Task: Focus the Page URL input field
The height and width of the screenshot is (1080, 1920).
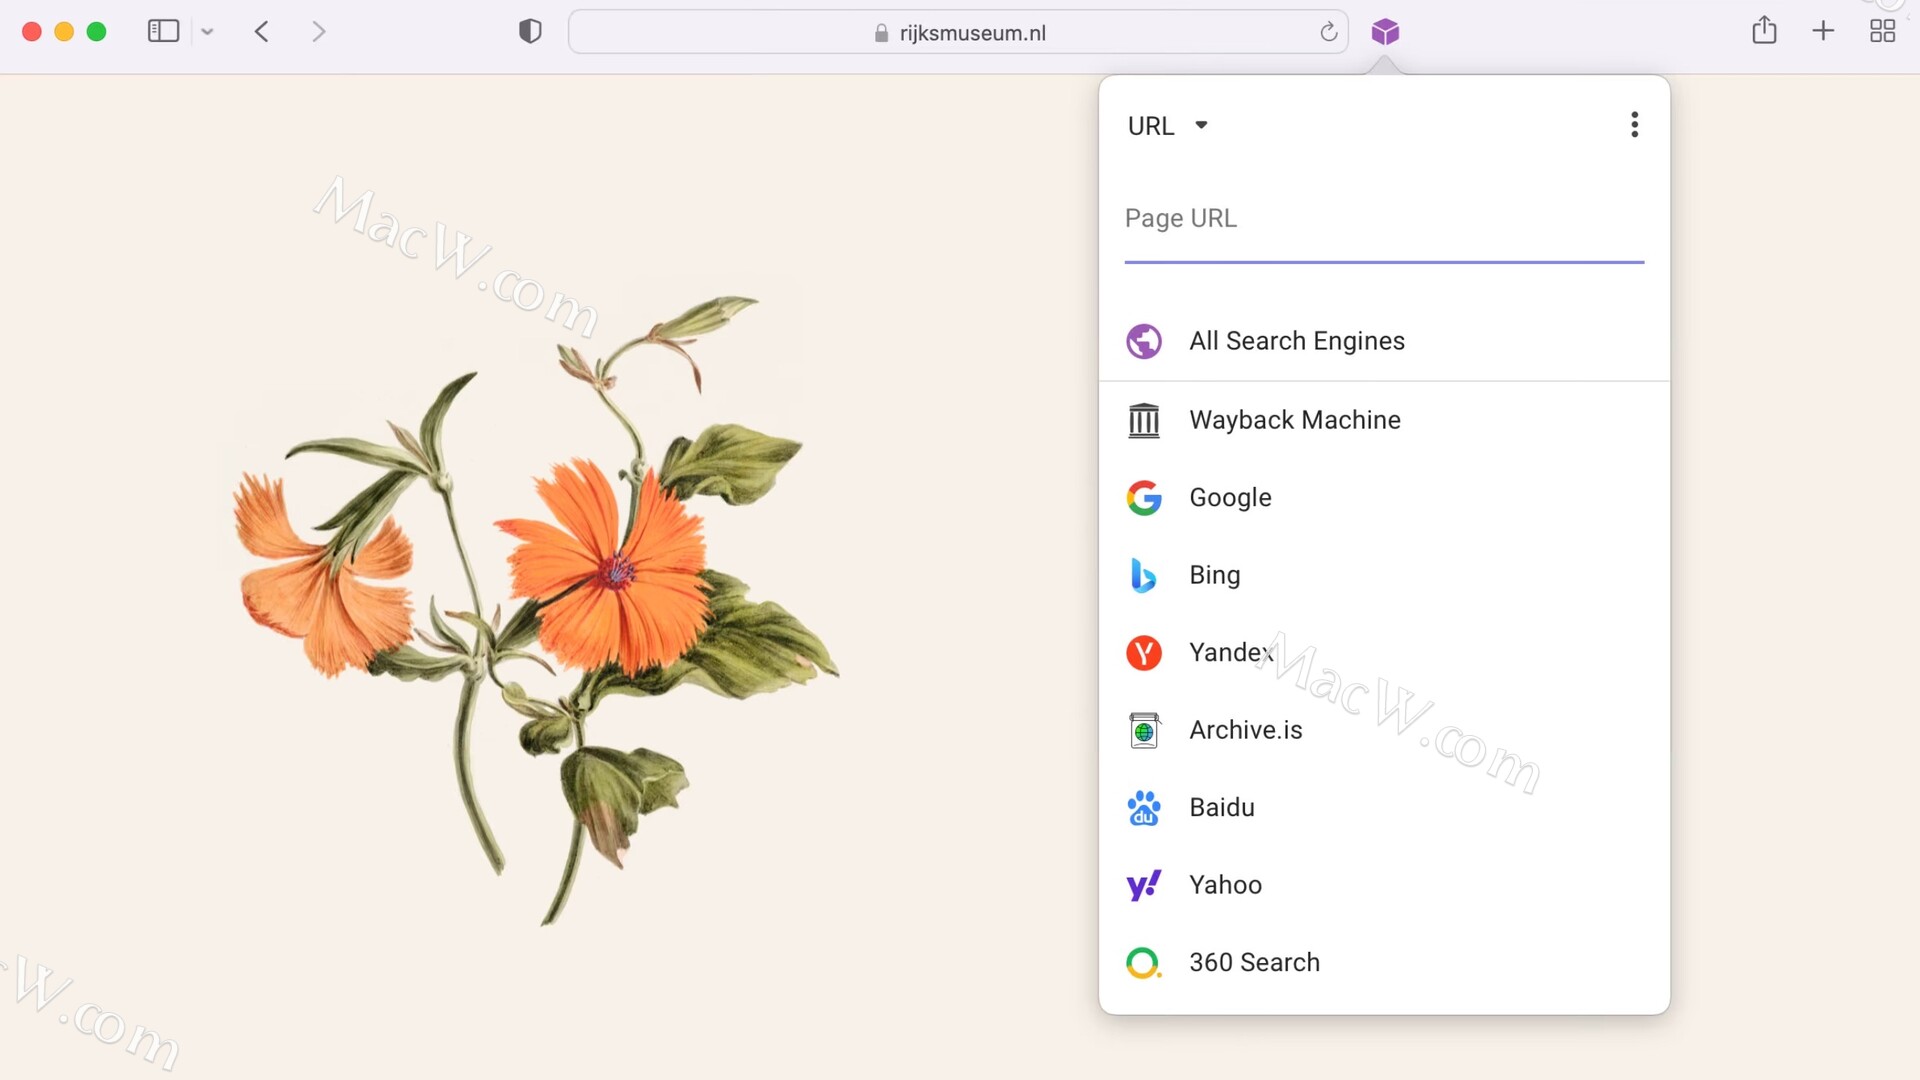Action: tap(1384, 219)
